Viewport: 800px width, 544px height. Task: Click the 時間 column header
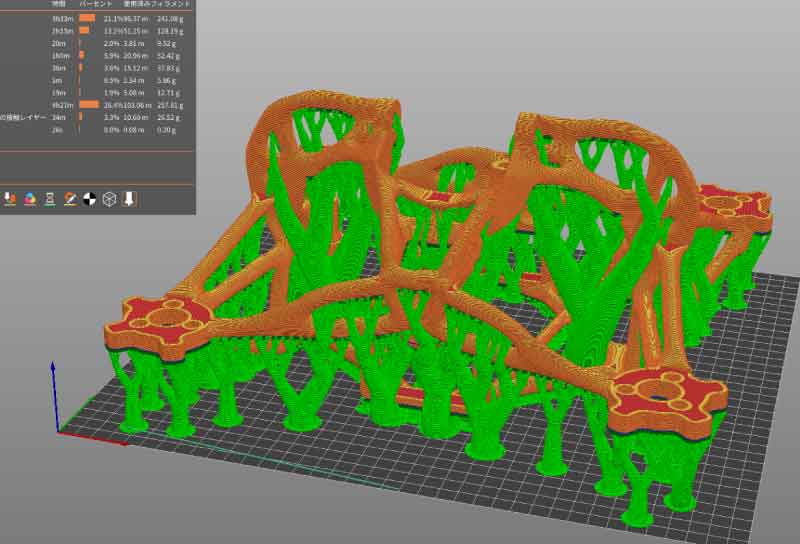pos(59,5)
